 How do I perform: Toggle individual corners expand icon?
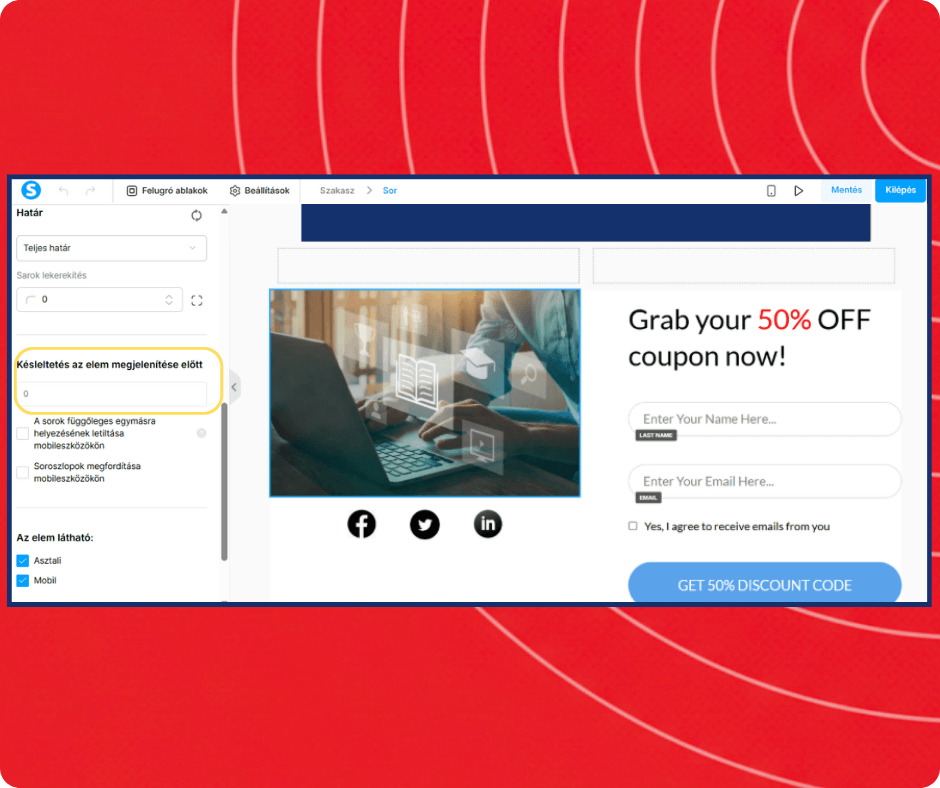(197, 300)
